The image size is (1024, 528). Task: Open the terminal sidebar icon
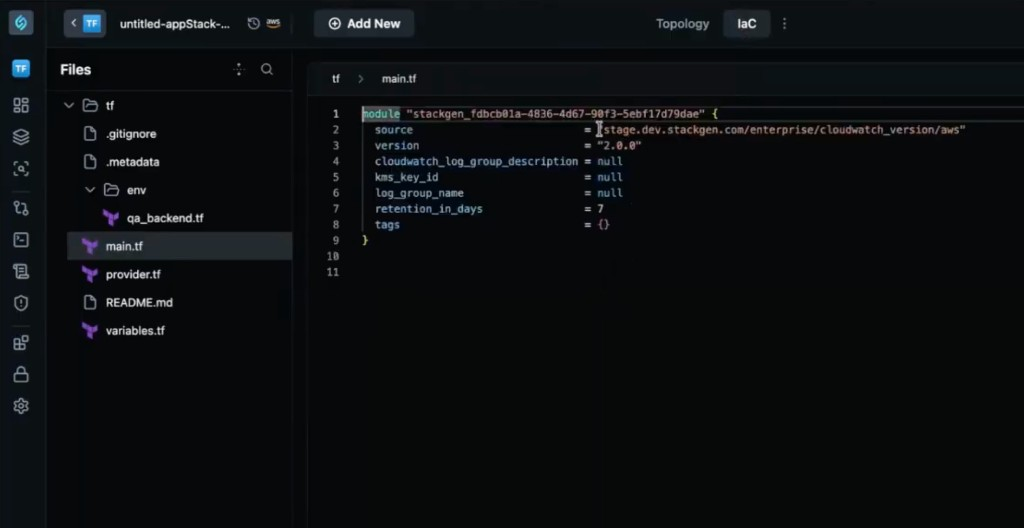point(21,240)
